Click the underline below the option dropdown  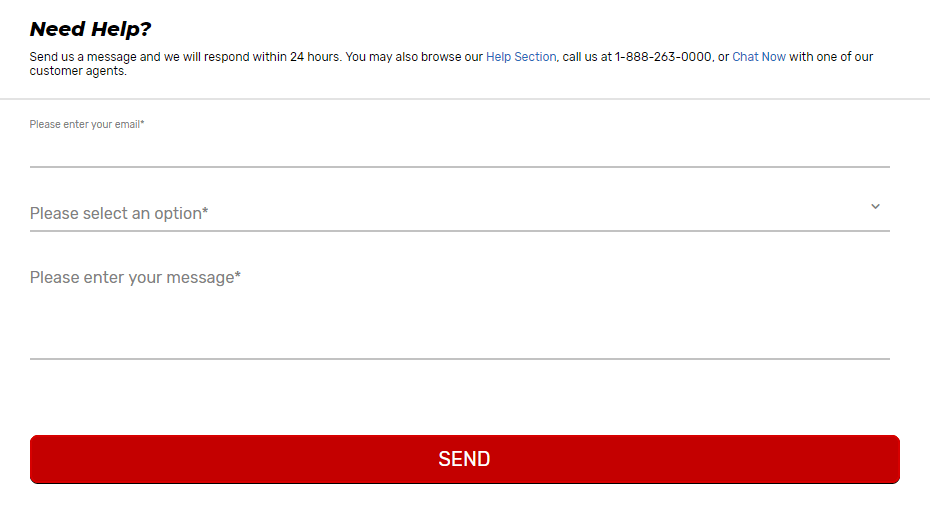[459, 231]
